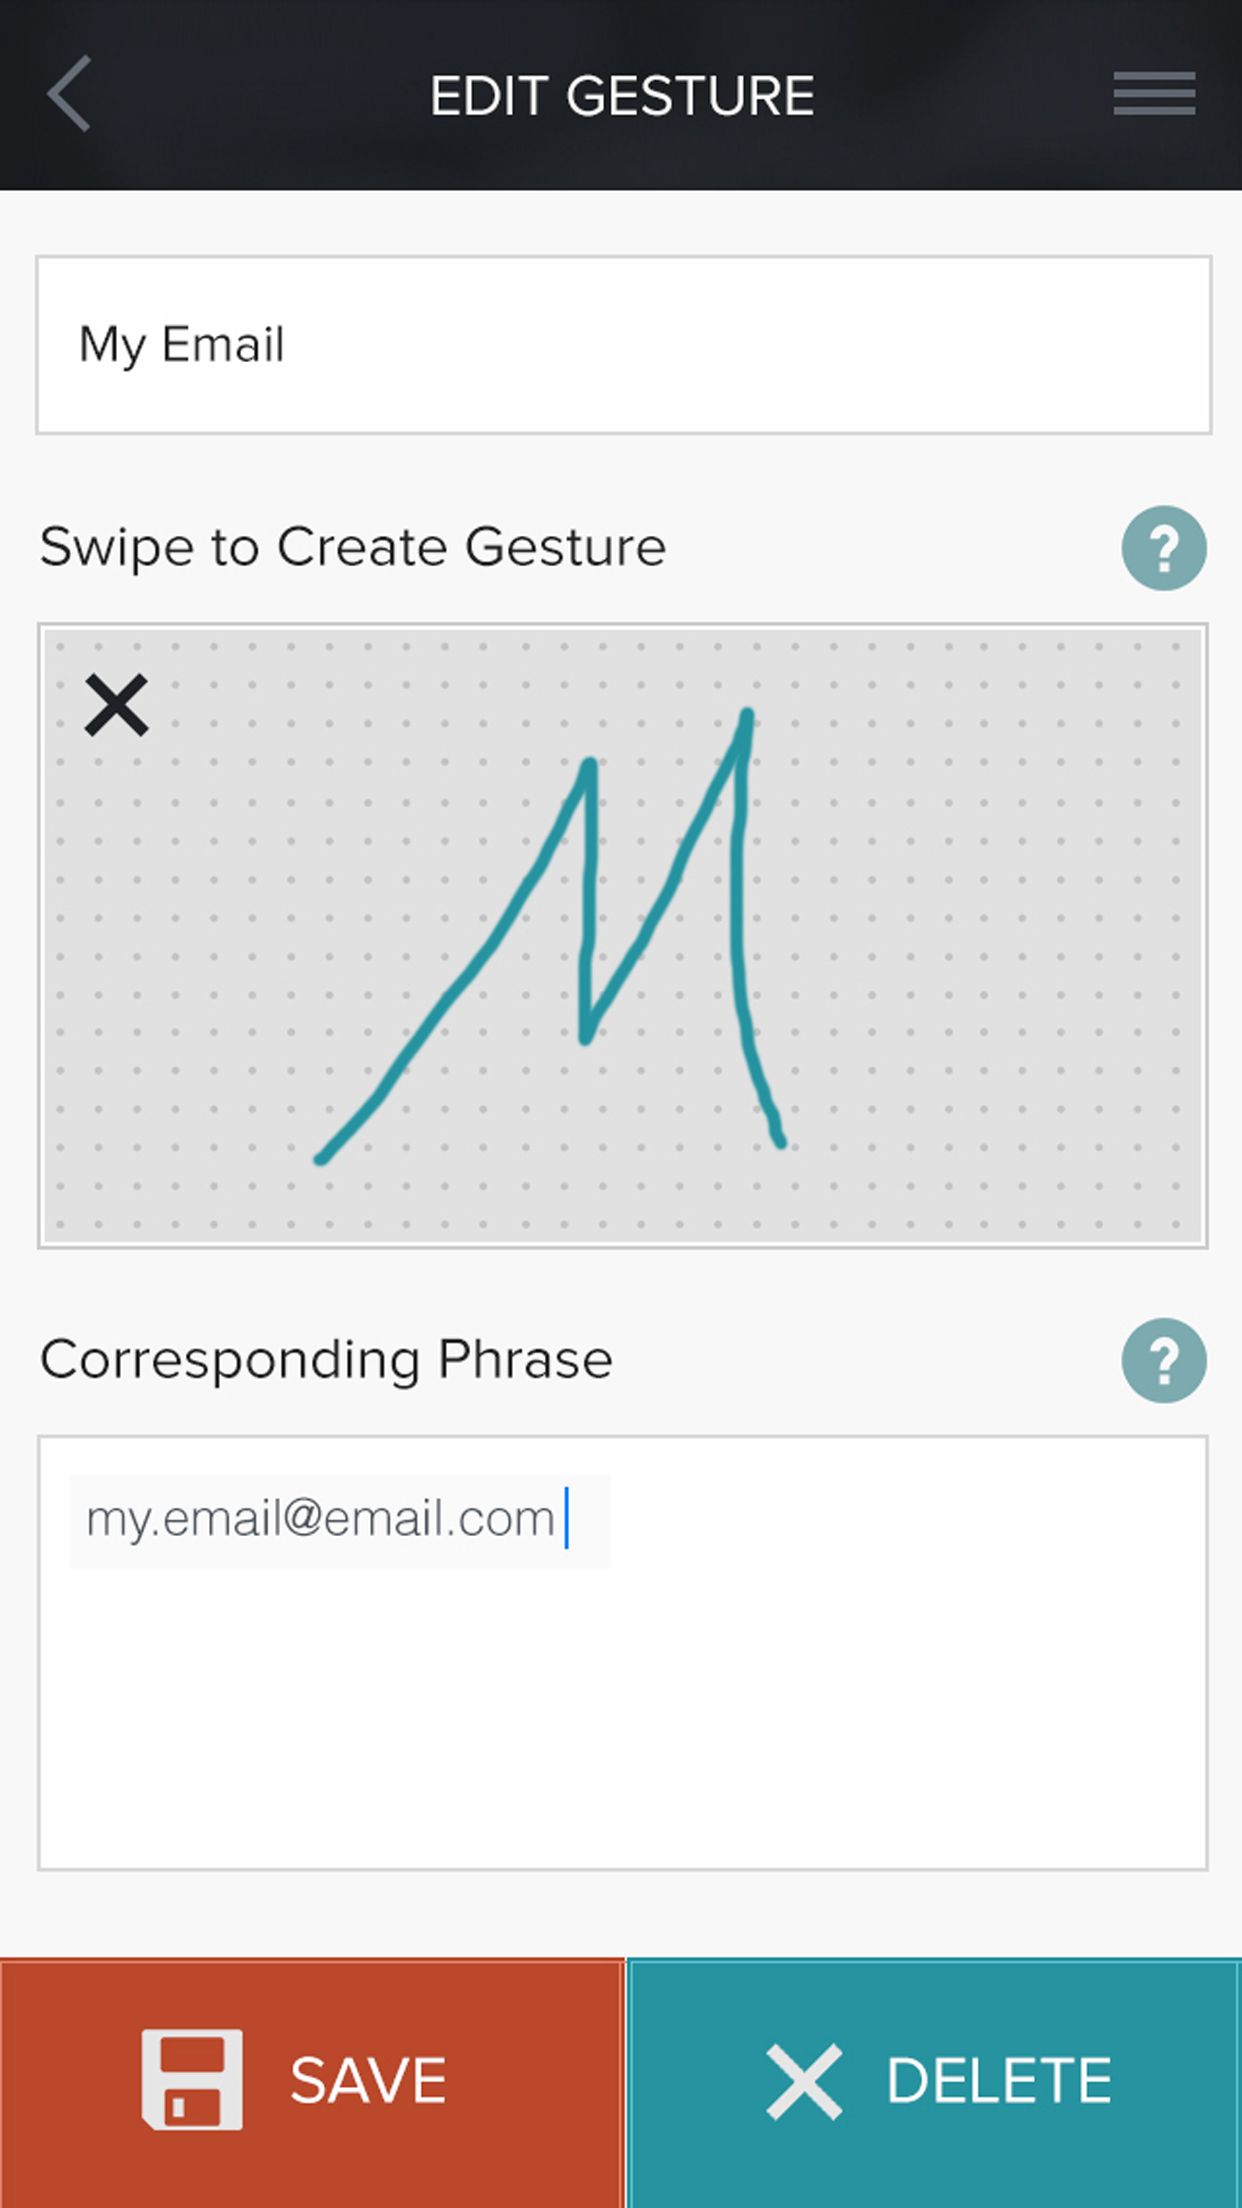The image size is (1242, 2208).
Task: Click the EDIT GESTURE title
Action: [x=622, y=96]
